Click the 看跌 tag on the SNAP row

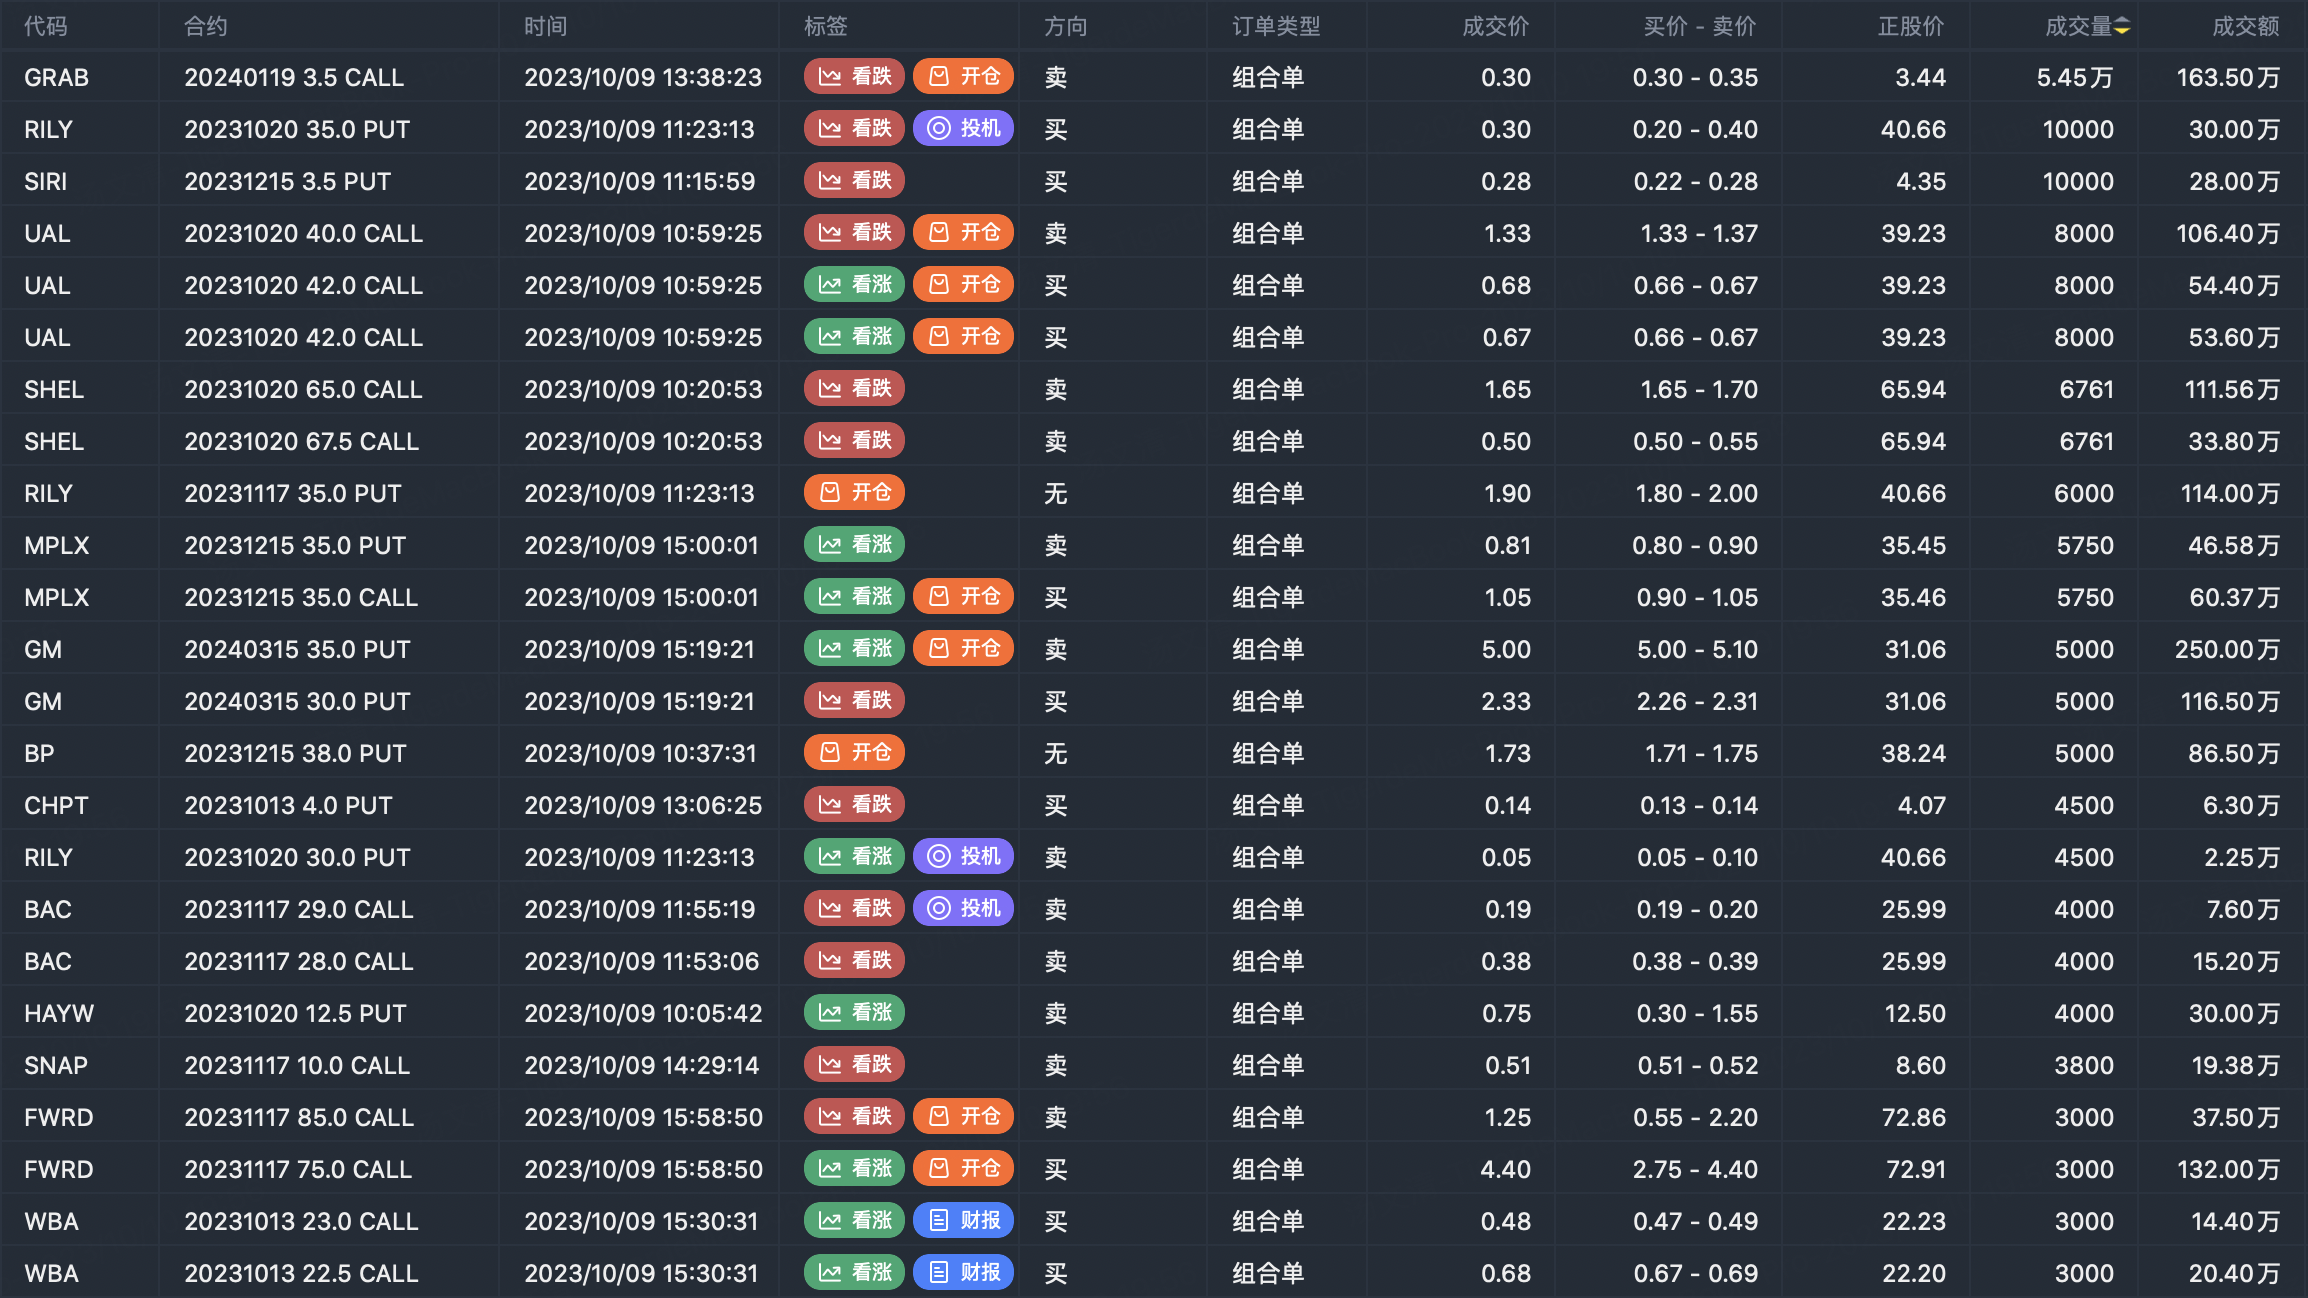pos(854,1065)
